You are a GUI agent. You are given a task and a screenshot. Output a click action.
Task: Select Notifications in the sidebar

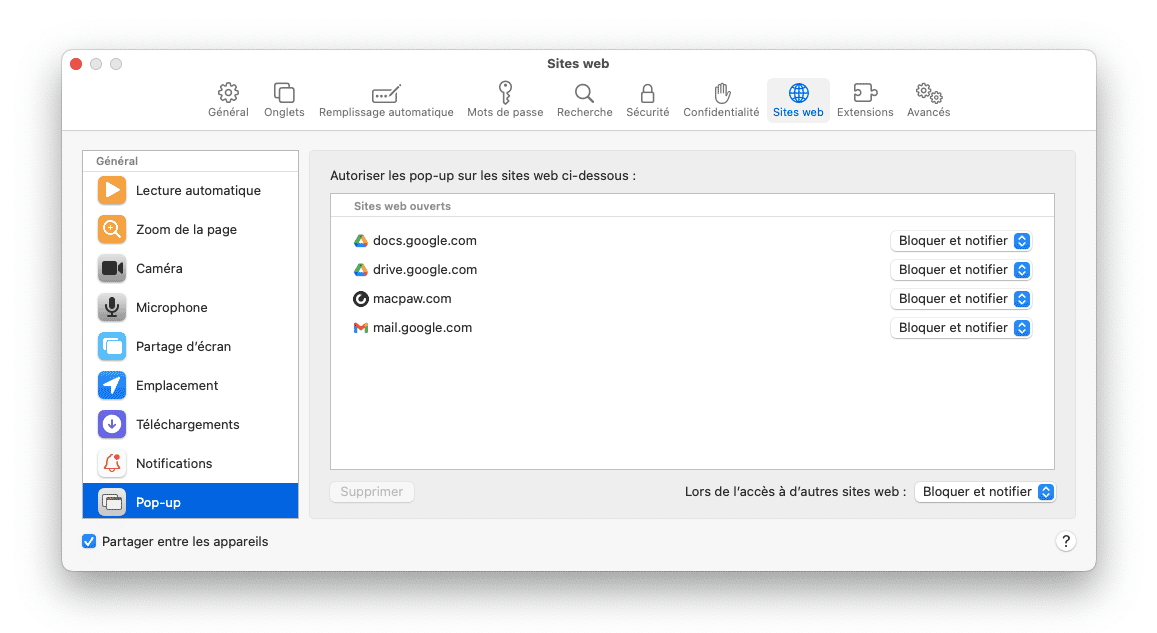pos(174,463)
